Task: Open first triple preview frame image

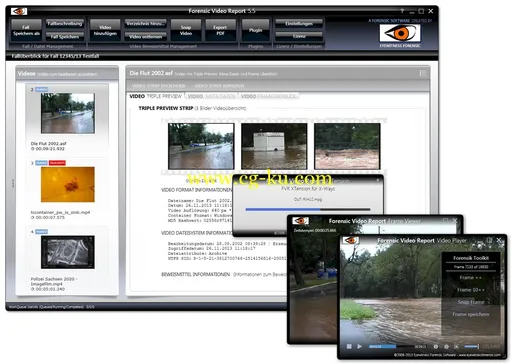Action: (201, 146)
